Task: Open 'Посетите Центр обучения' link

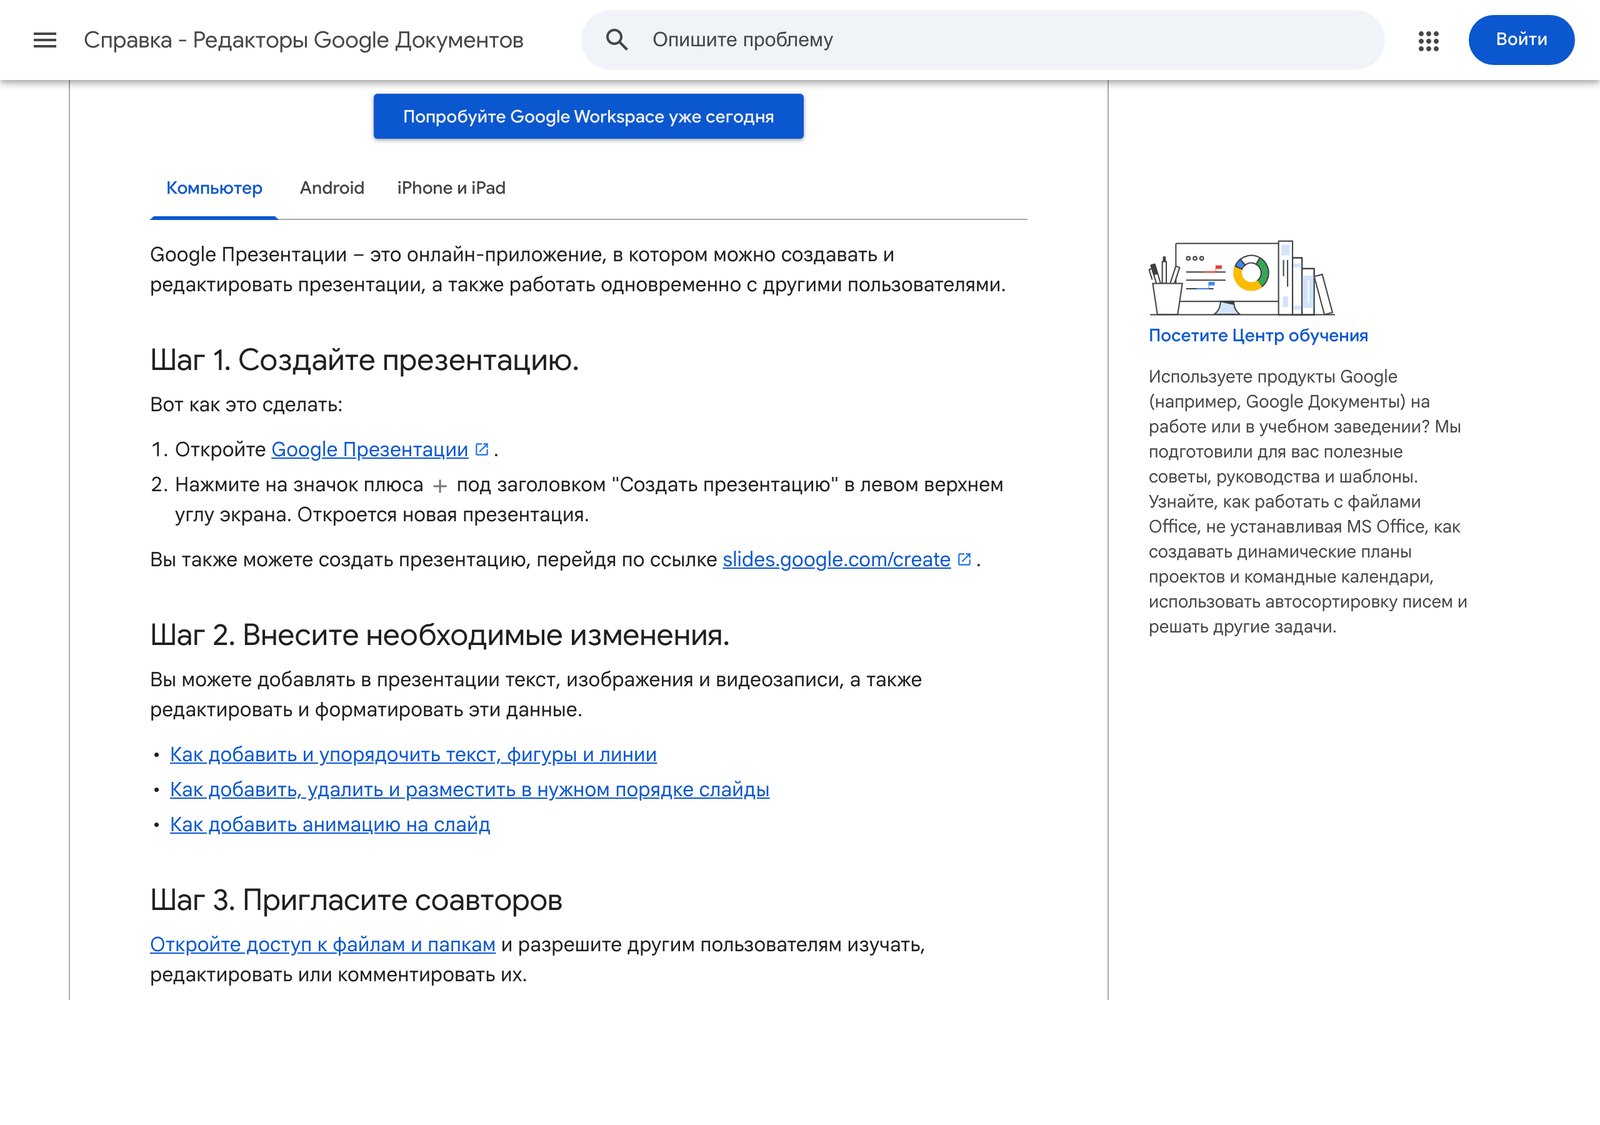Action: coord(1258,335)
